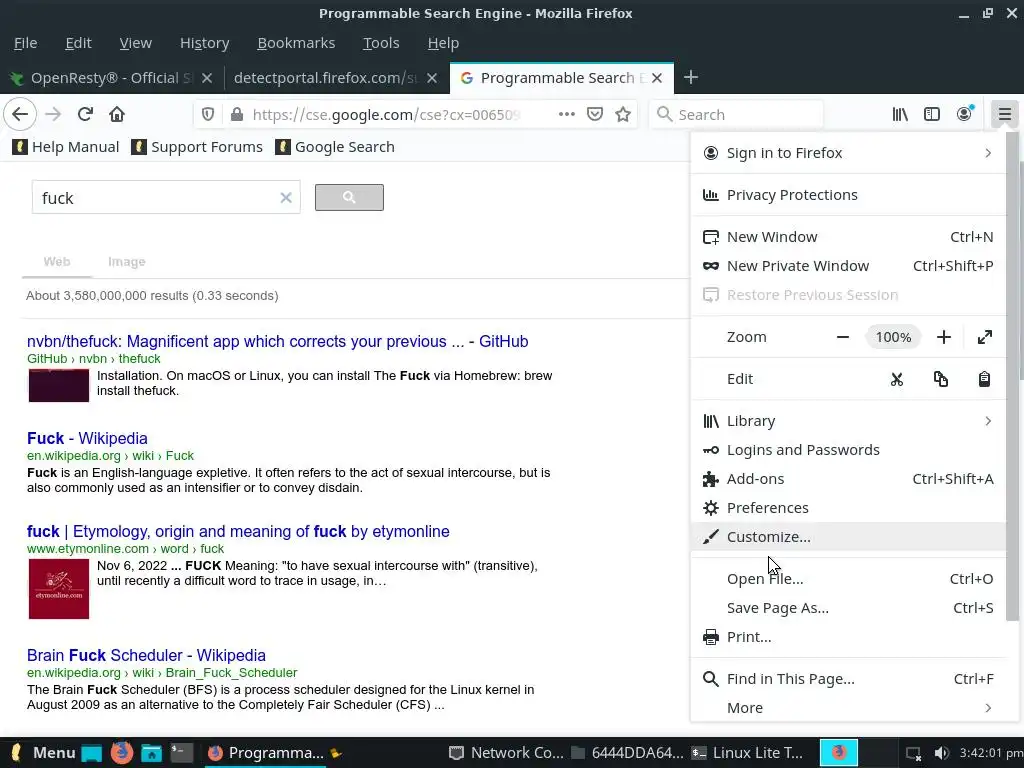Enter full screen via arrows icon
The image size is (1024, 768).
[985, 337]
